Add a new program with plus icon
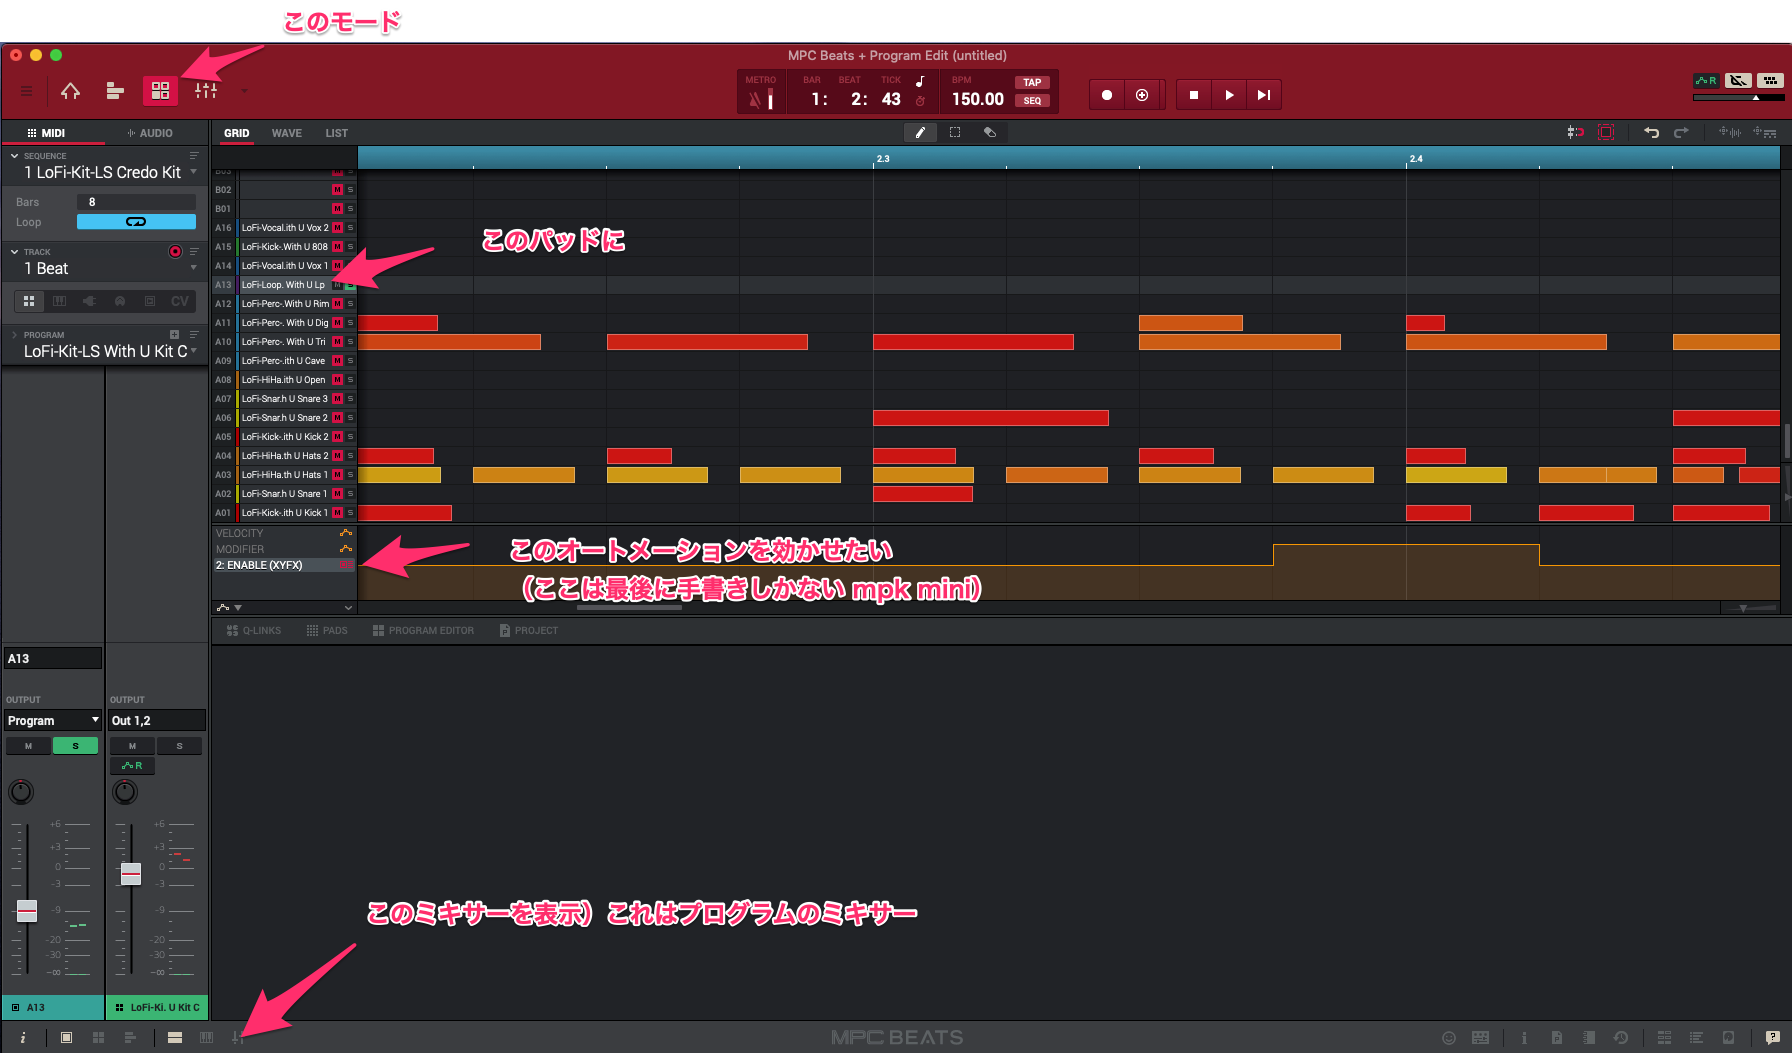Screen dimensions: 1792x1053 click(x=174, y=335)
